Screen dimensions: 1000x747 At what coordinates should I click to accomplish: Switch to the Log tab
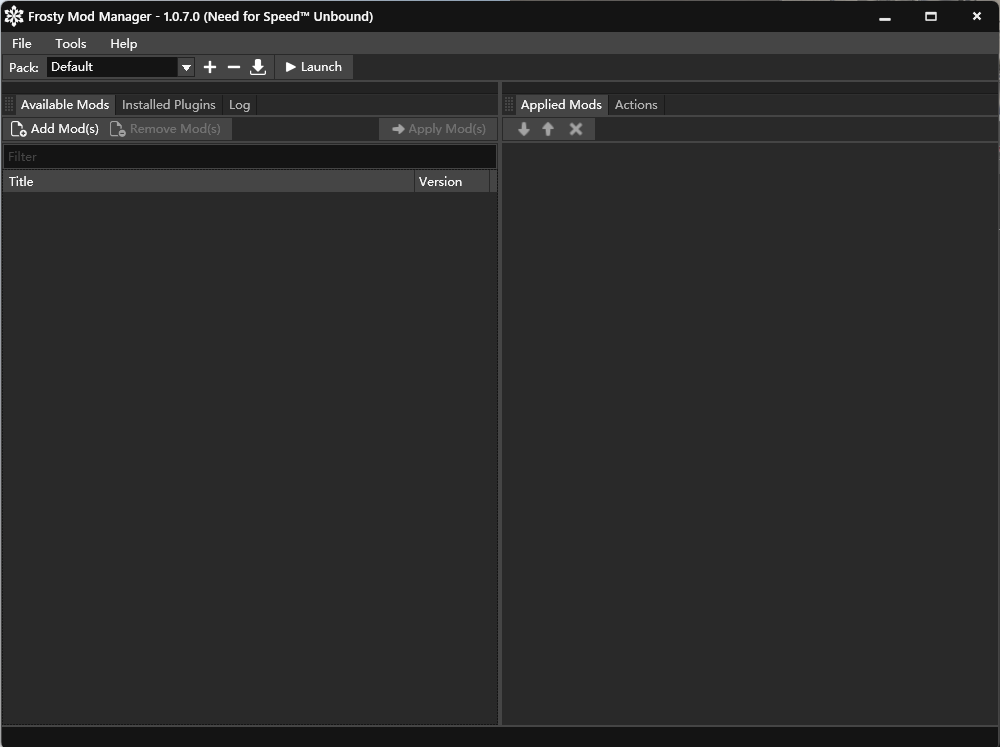[x=240, y=105]
